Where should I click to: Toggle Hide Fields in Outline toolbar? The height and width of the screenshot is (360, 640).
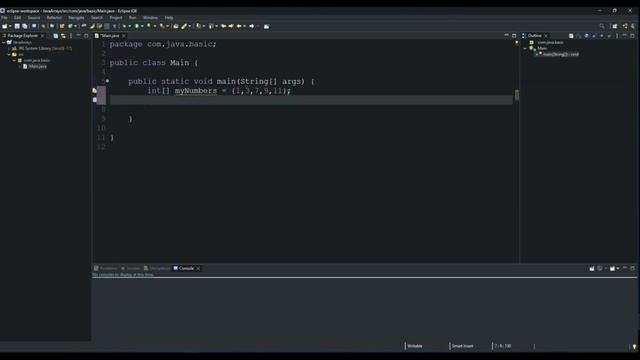click(x=587, y=36)
